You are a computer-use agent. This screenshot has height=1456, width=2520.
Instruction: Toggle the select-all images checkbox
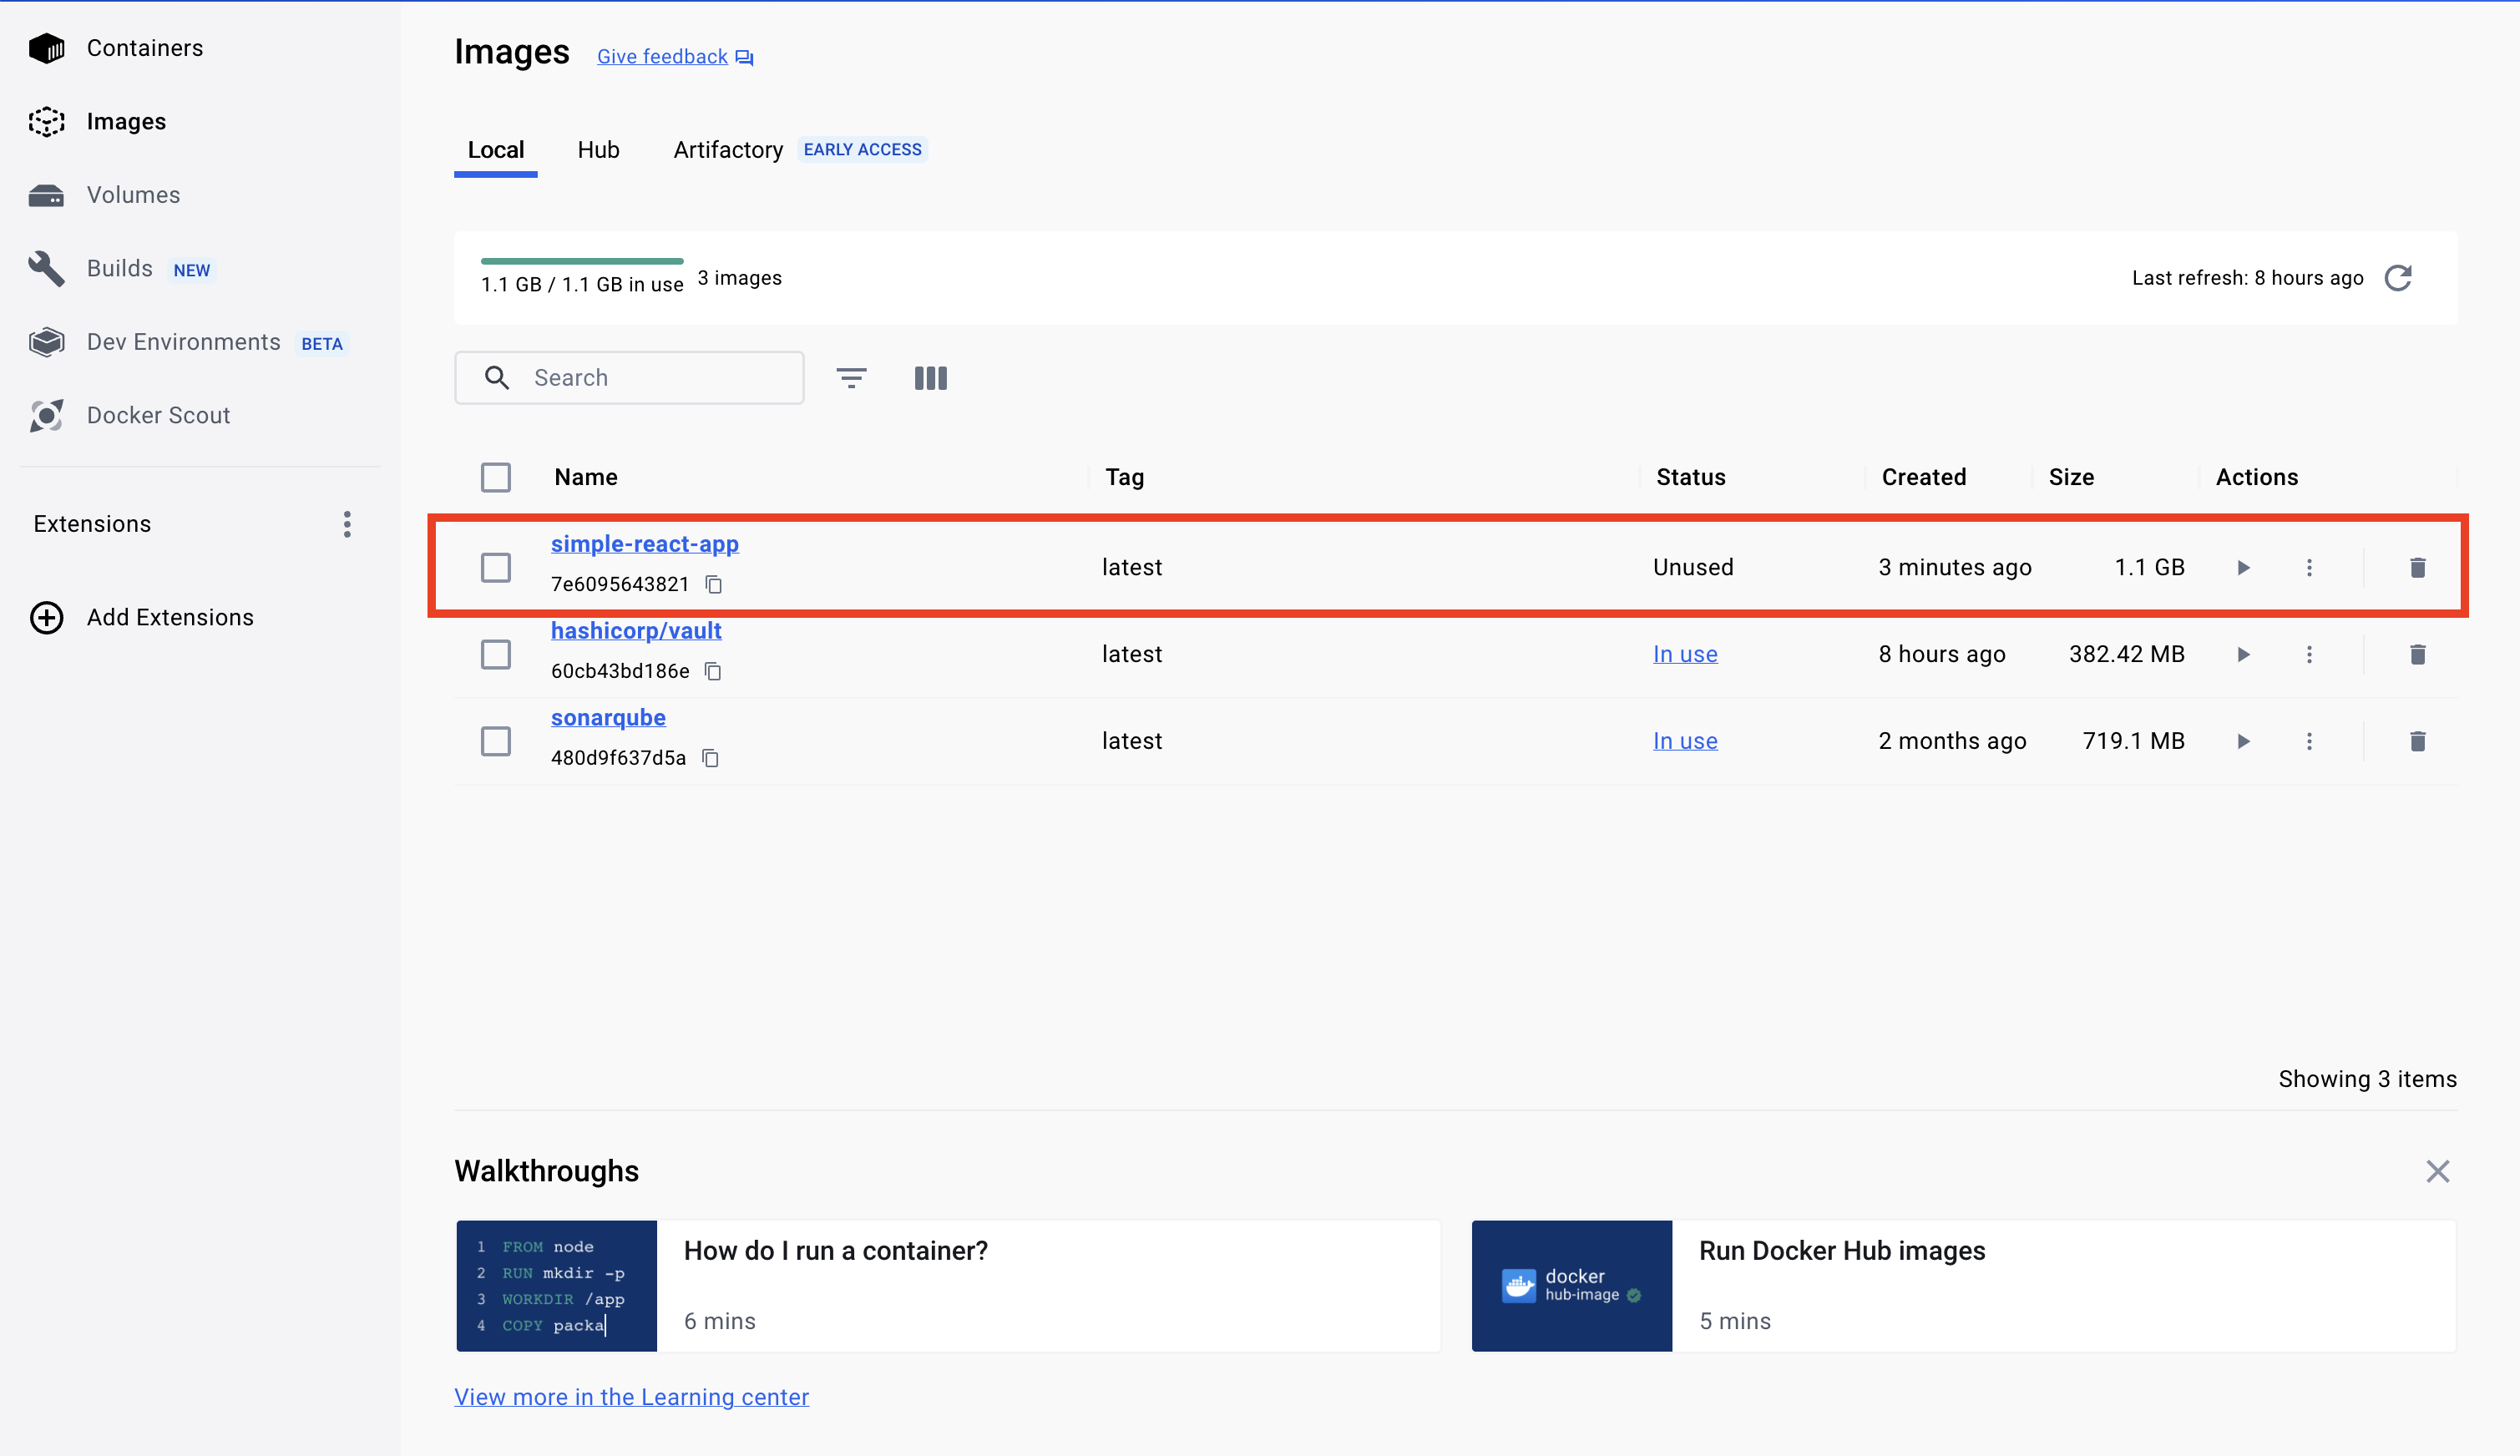coord(496,478)
